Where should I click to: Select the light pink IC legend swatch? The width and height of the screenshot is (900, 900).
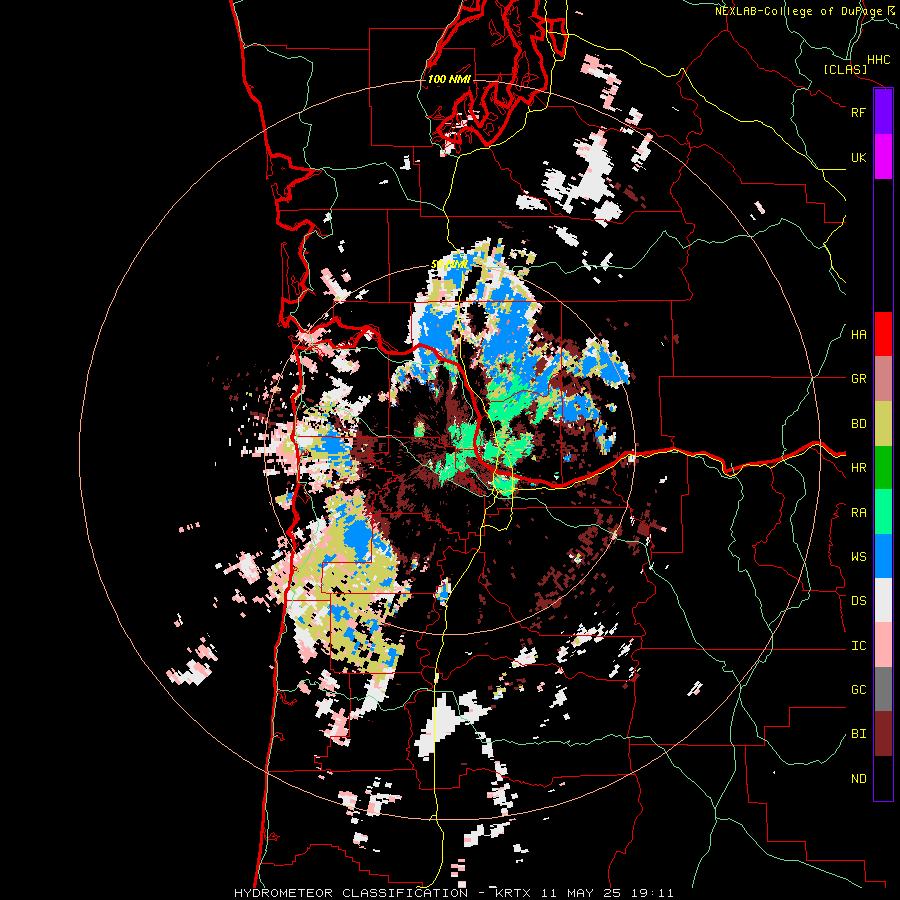pos(883,645)
